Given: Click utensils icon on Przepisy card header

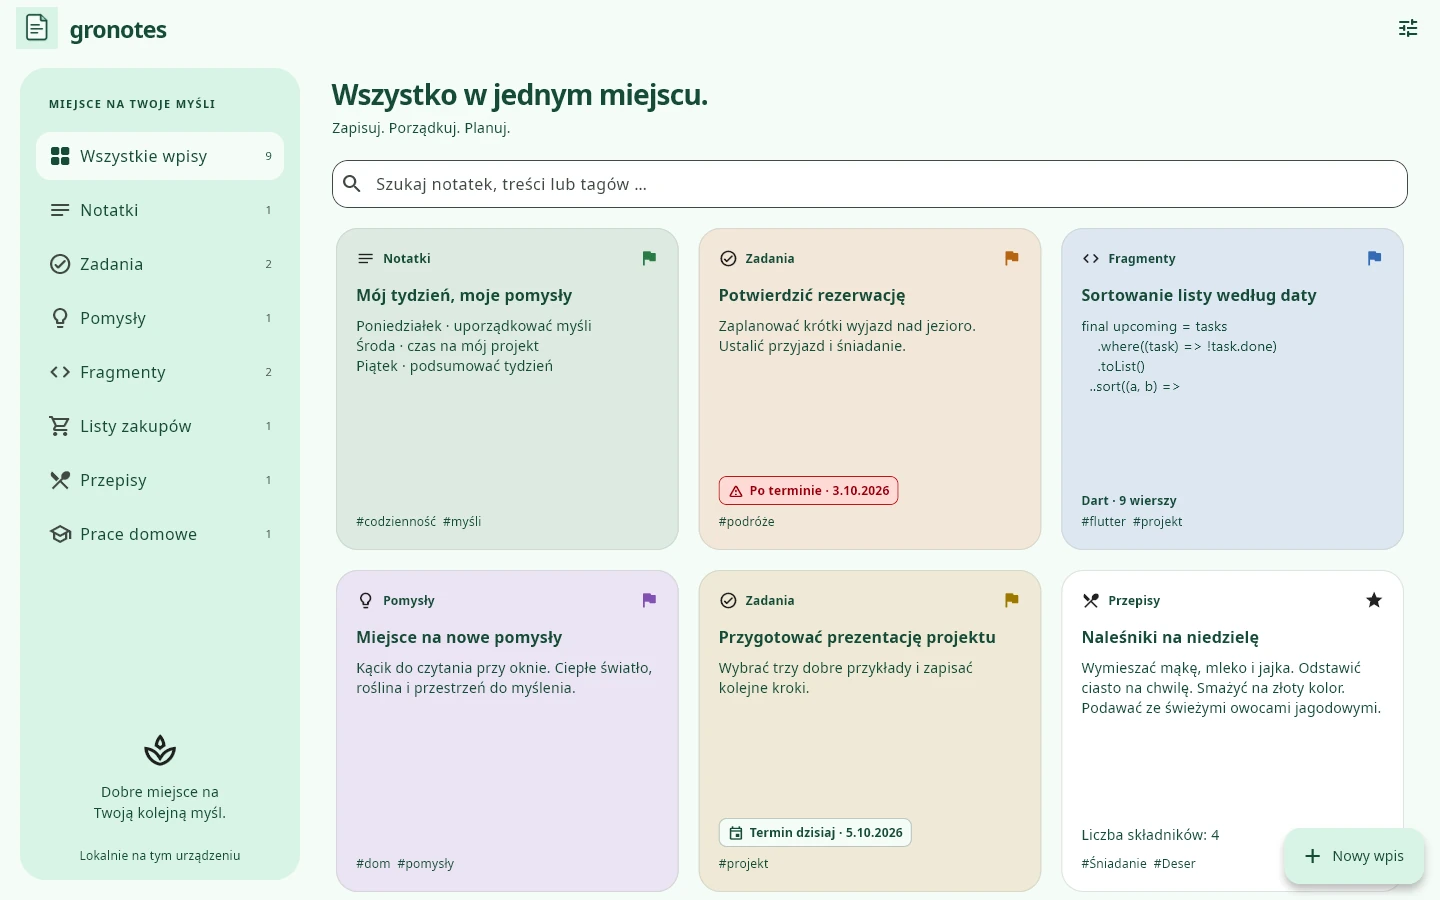Looking at the screenshot, I should pyautogui.click(x=1090, y=600).
